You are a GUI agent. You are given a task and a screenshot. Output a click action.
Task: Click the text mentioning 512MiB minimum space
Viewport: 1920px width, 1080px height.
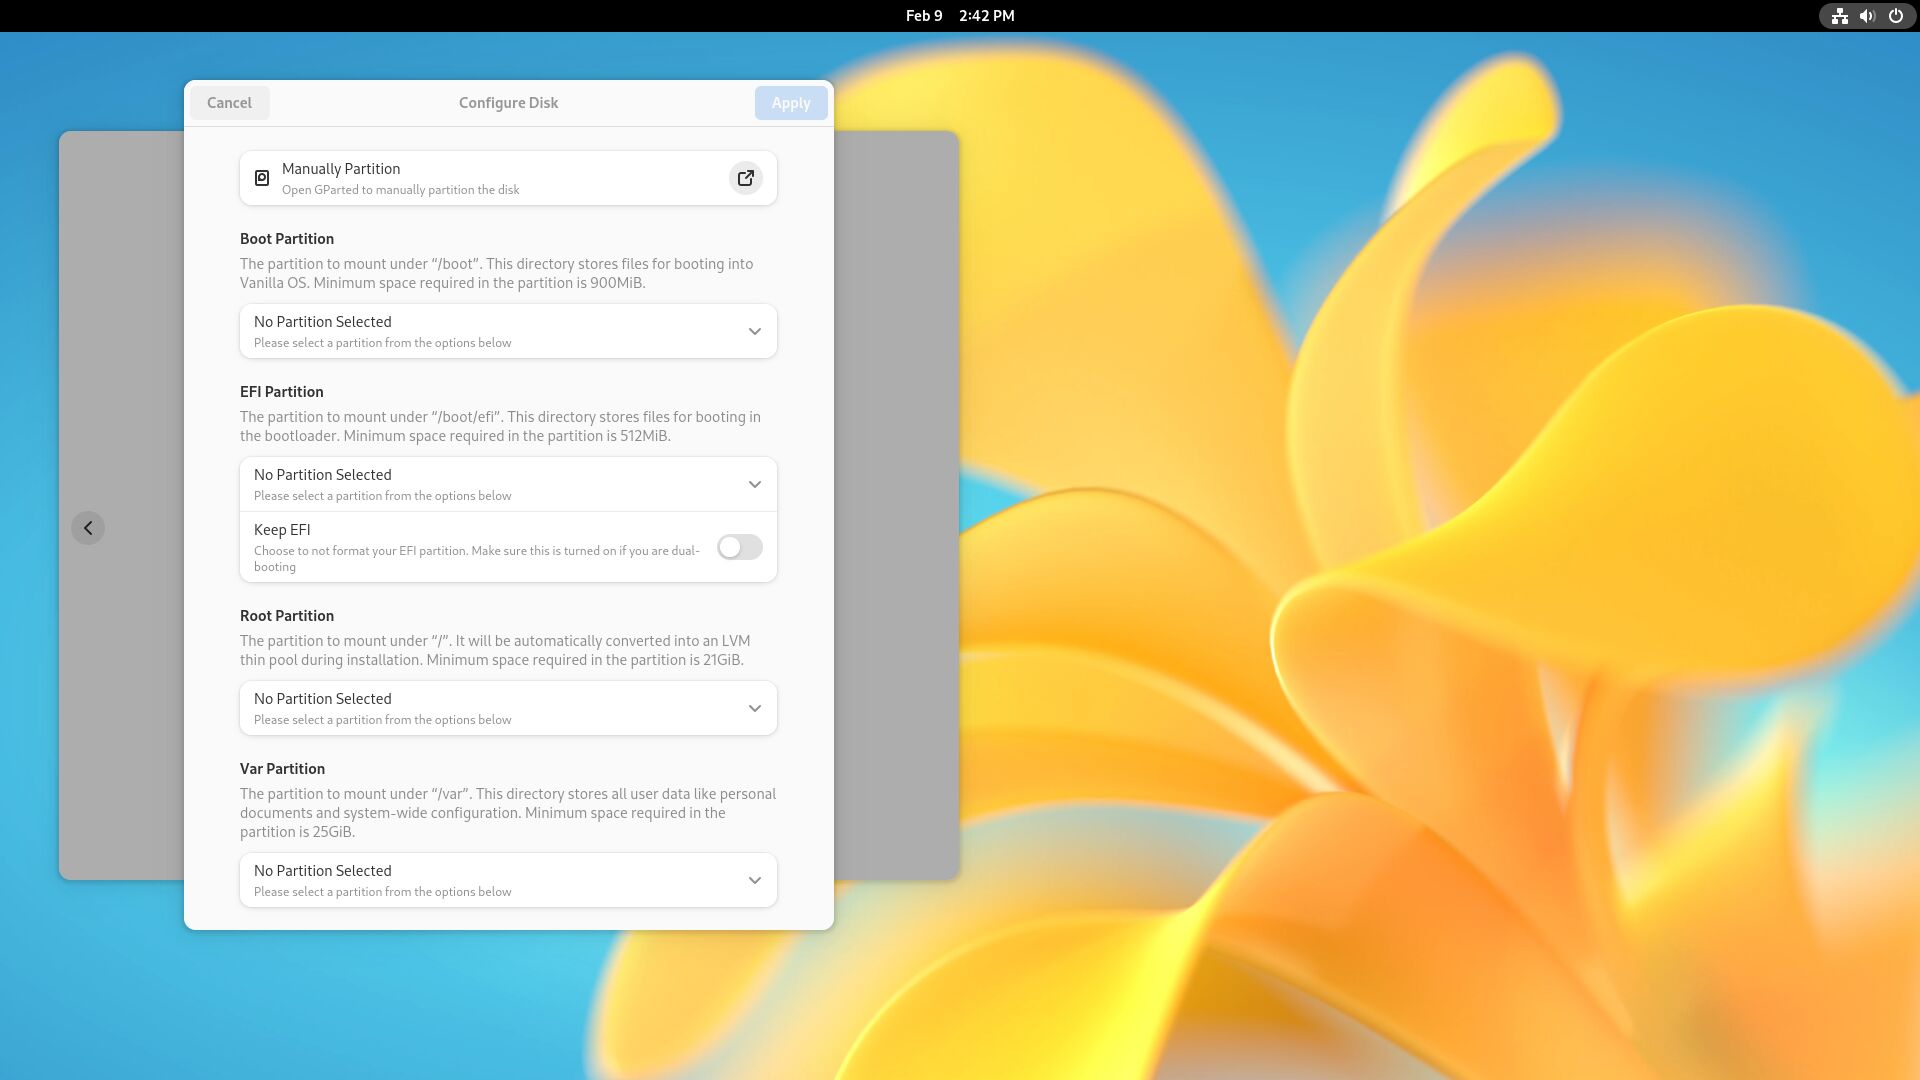[500, 426]
